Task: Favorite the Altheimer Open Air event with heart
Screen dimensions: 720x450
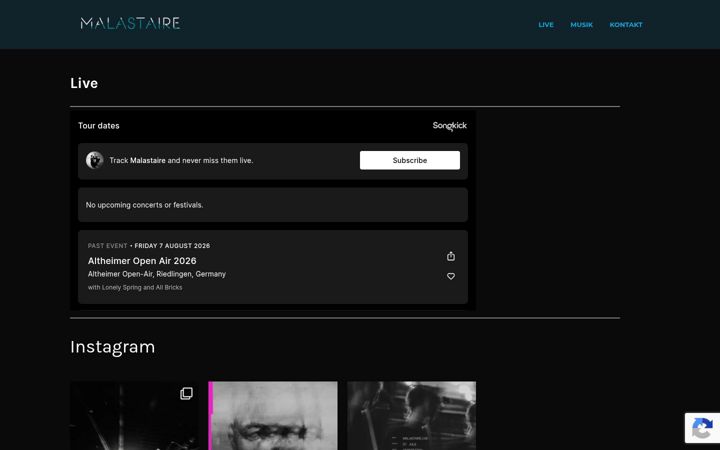Action: coord(451,276)
